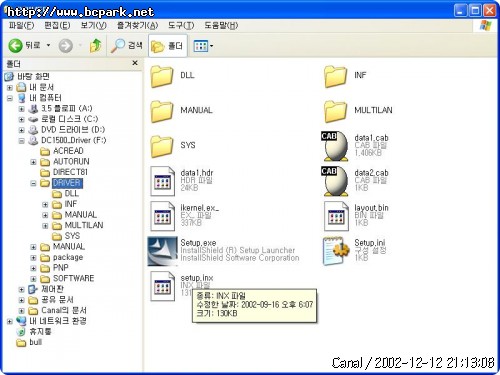Select the Setup.ini configuration file icon
Image resolution: width=500 pixels, height=375 pixels.
coord(336,251)
